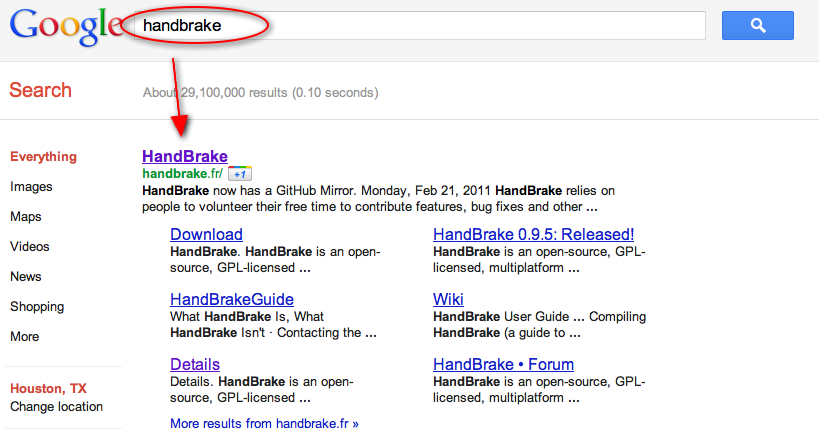Switch to Maps results

(x=26, y=217)
